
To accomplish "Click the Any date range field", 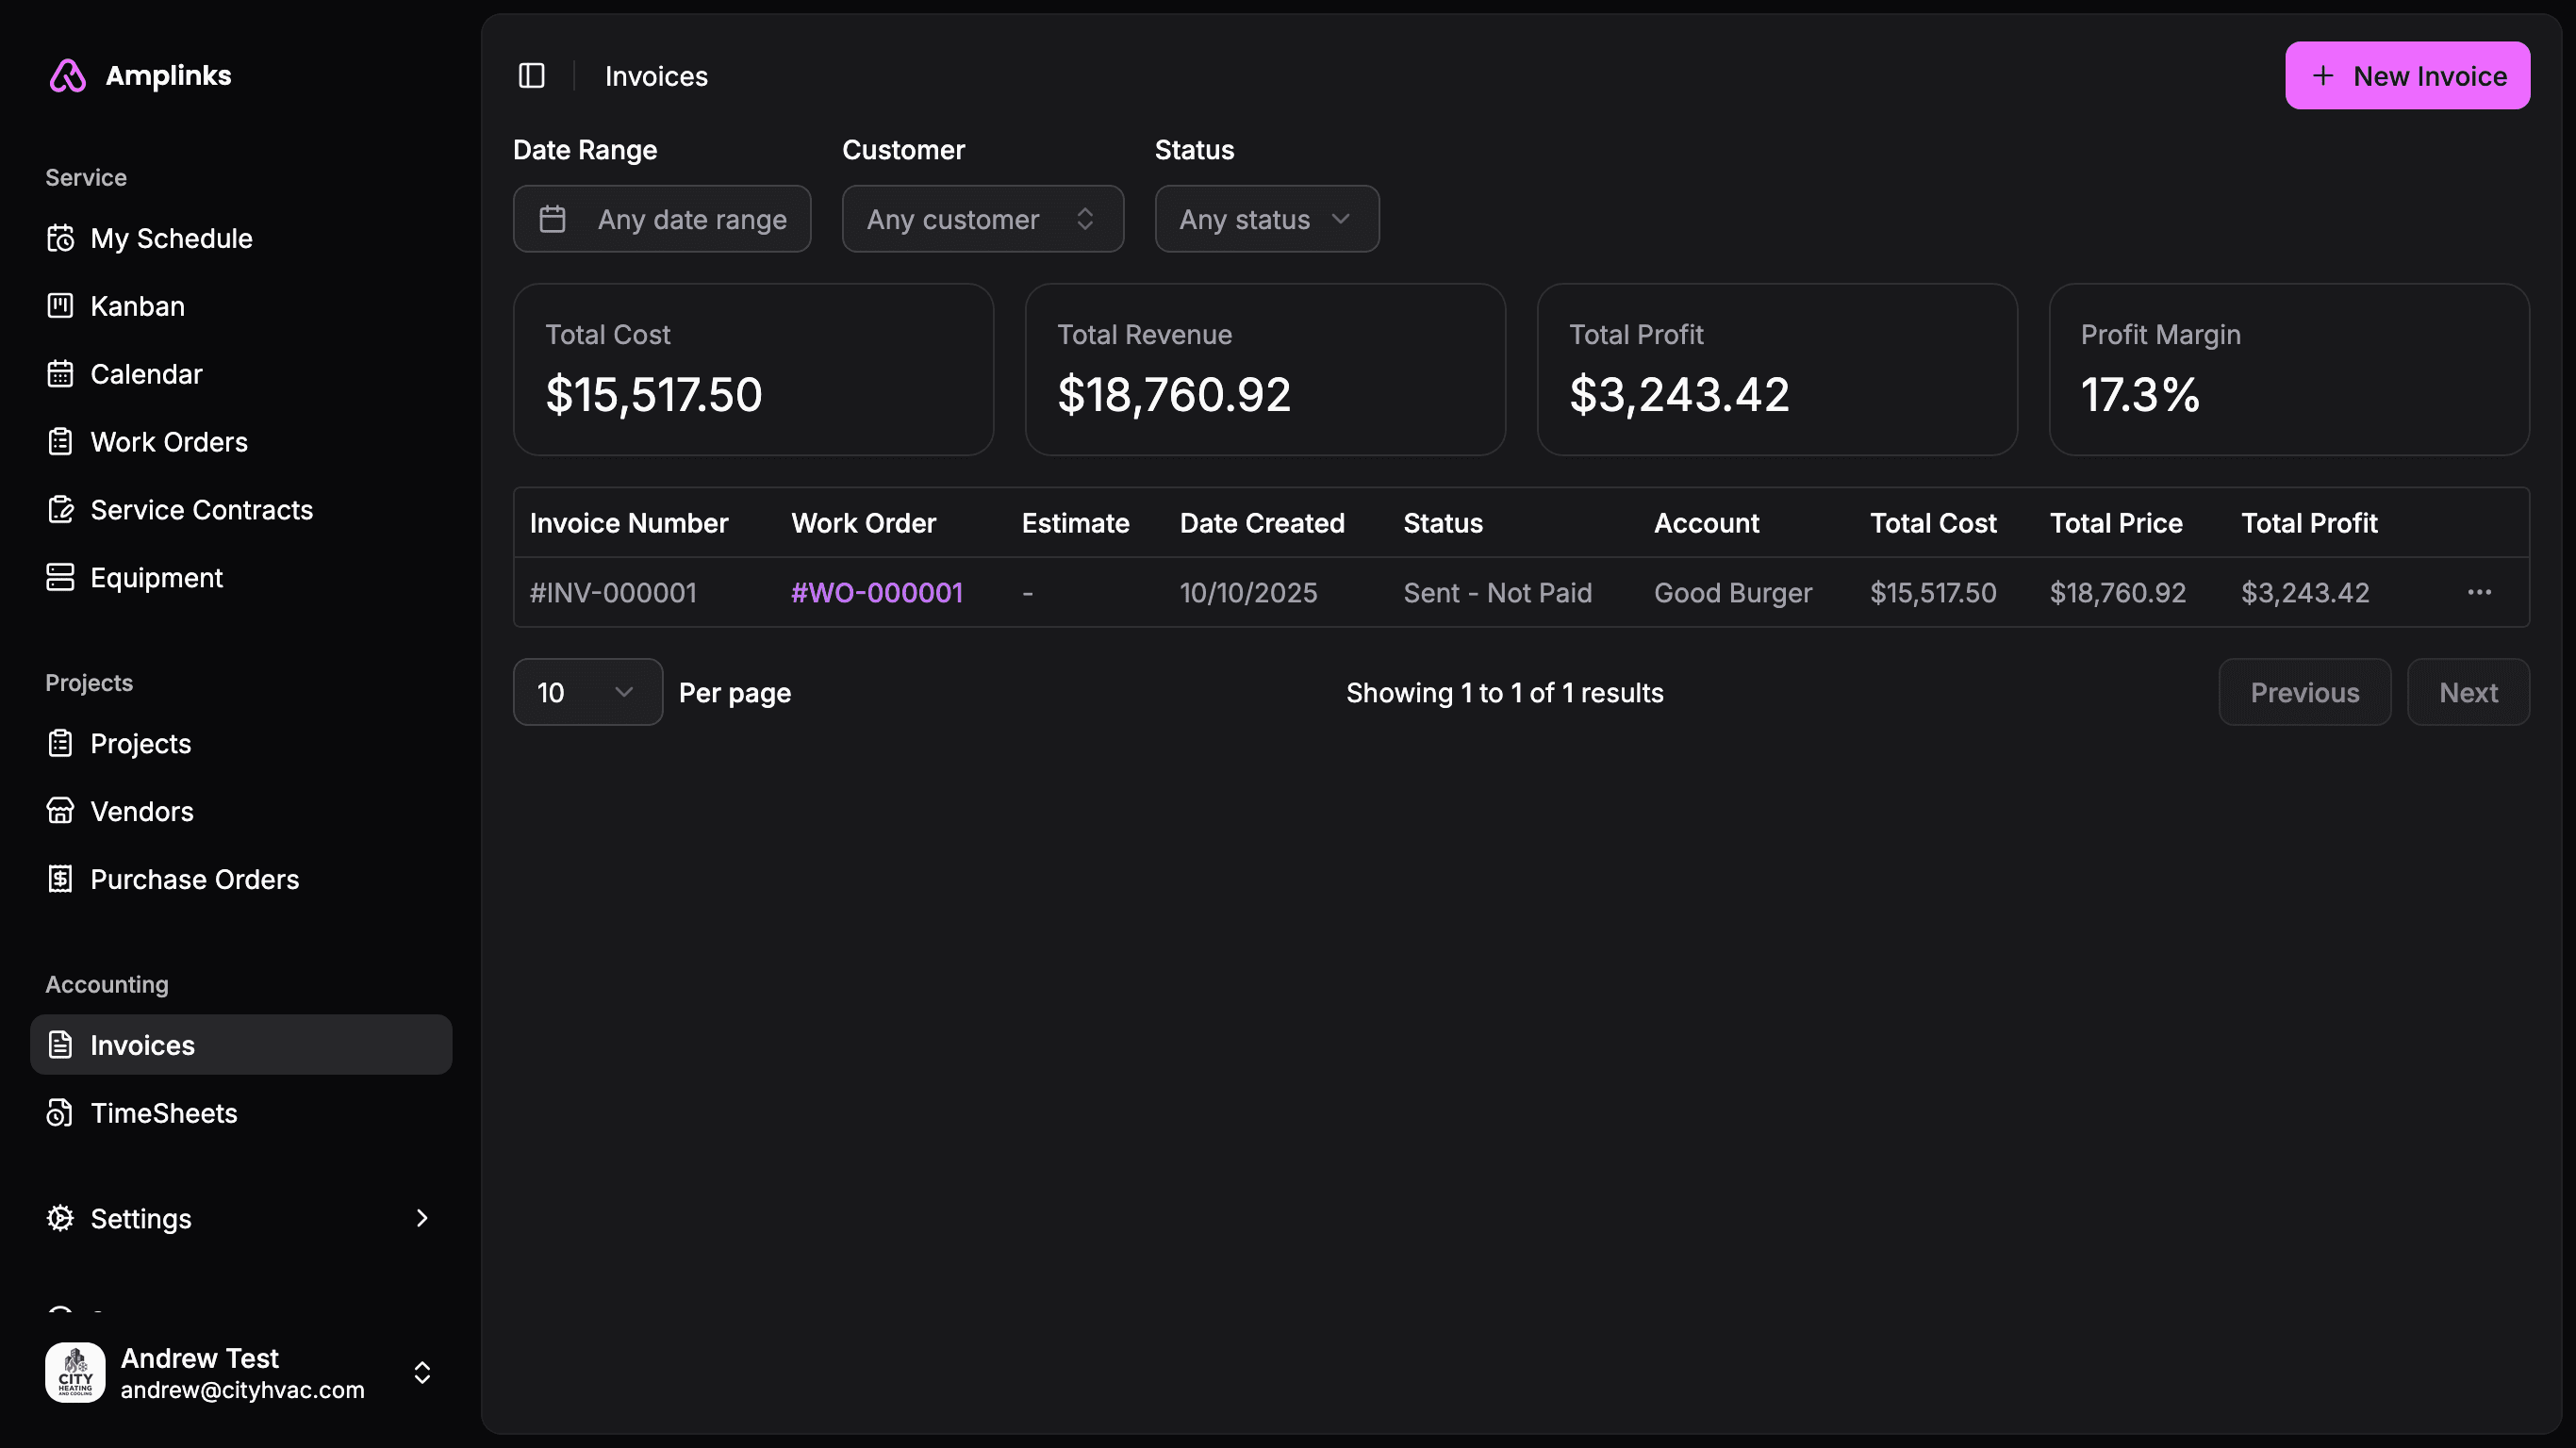I will (x=661, y=219).
